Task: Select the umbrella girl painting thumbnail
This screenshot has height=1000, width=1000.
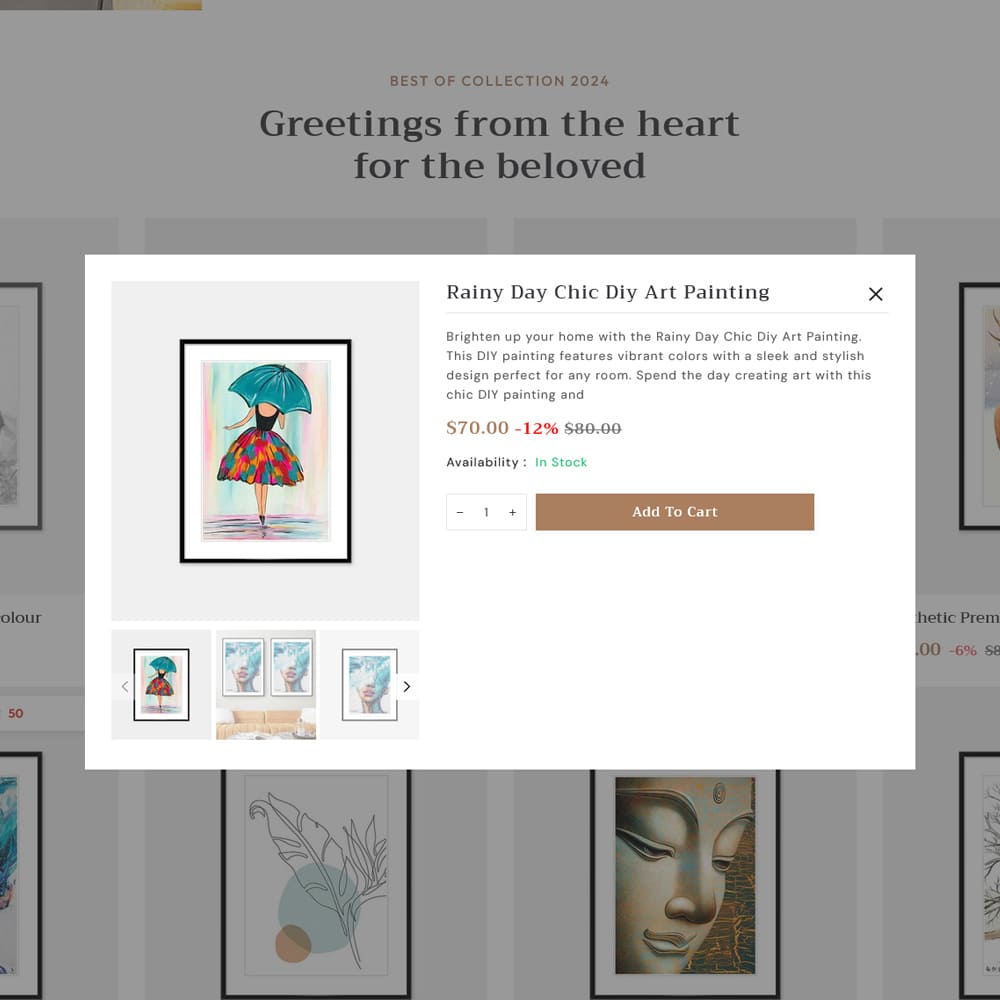Action: click(x=161, y=684)
